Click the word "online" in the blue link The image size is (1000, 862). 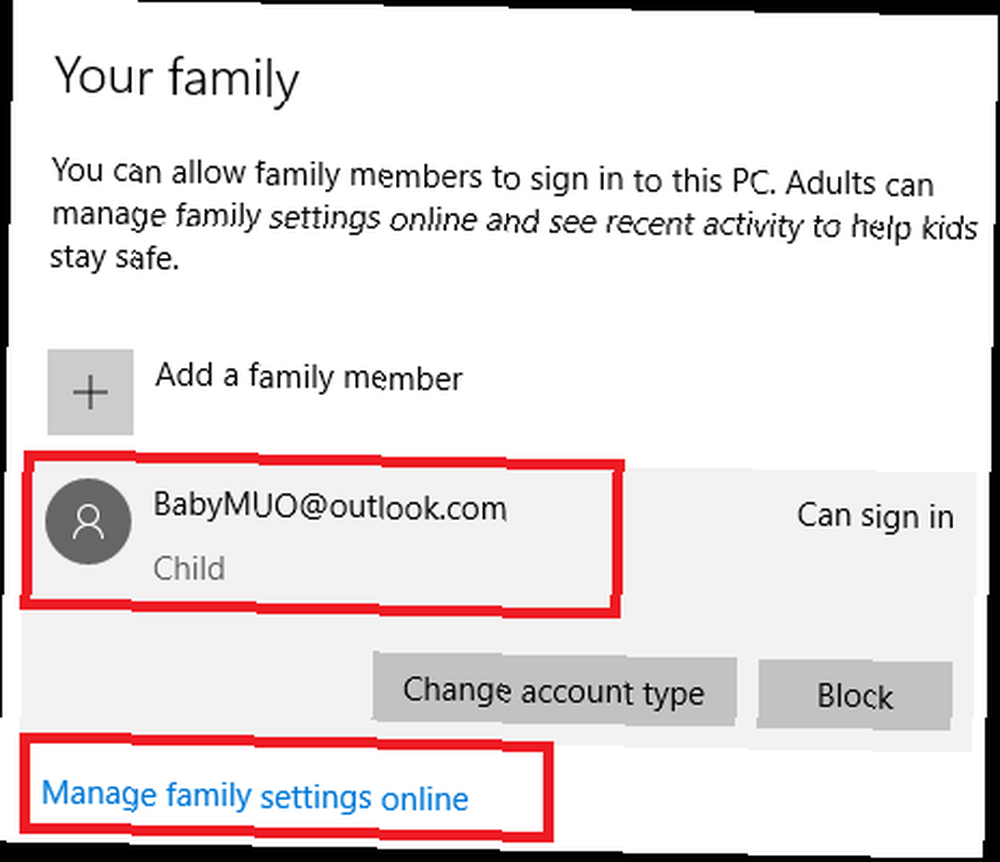coord(424,799)
